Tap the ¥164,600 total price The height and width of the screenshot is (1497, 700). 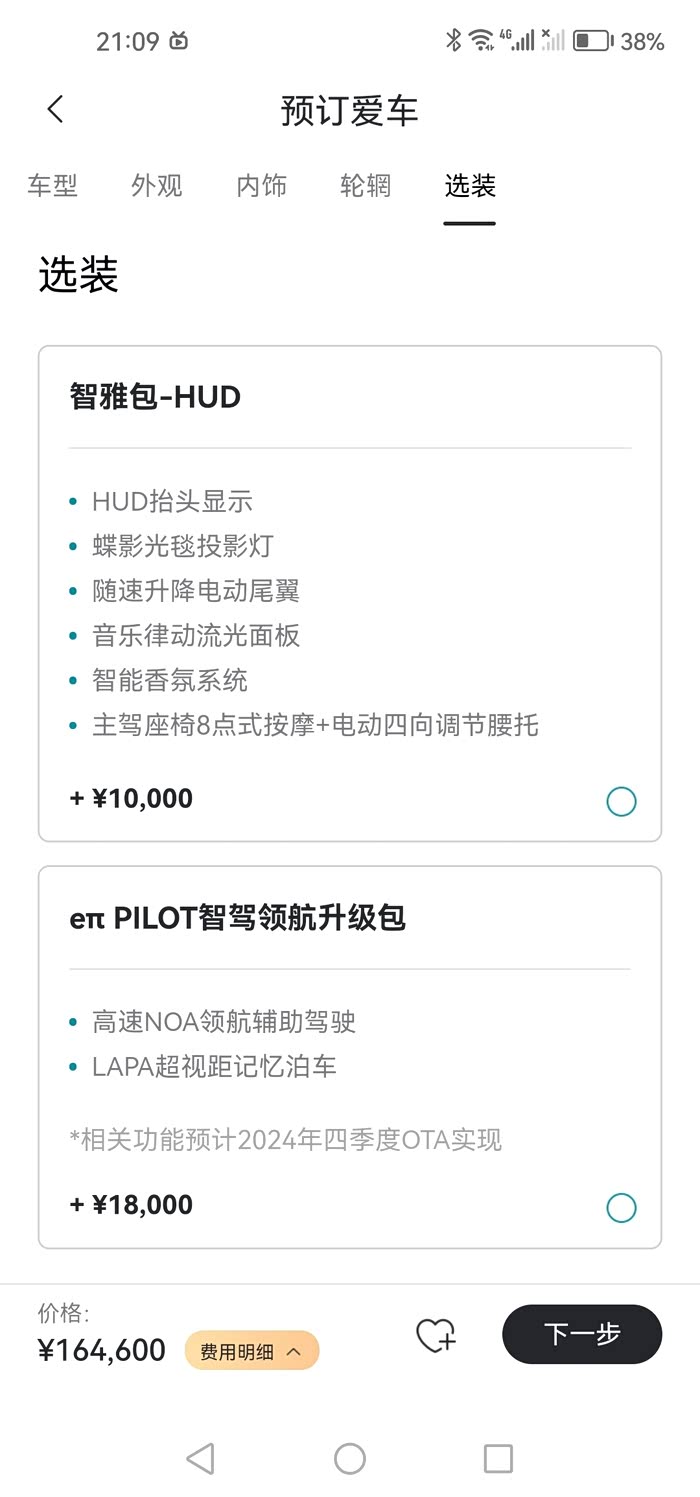(102, 1350)
